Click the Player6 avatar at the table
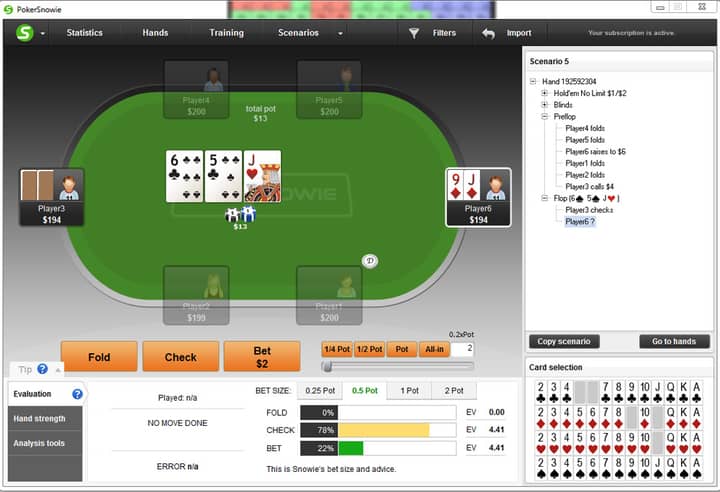 [495, 187]
